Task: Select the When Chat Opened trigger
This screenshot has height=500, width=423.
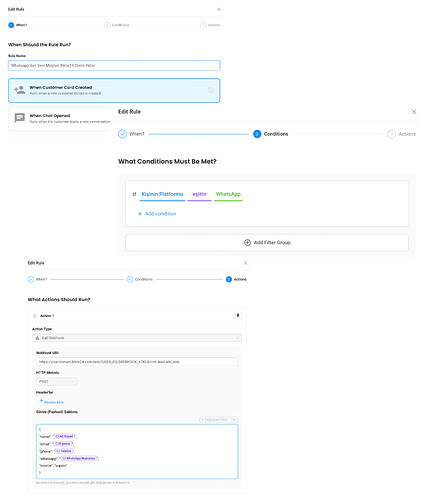Action: click(60, 118)
